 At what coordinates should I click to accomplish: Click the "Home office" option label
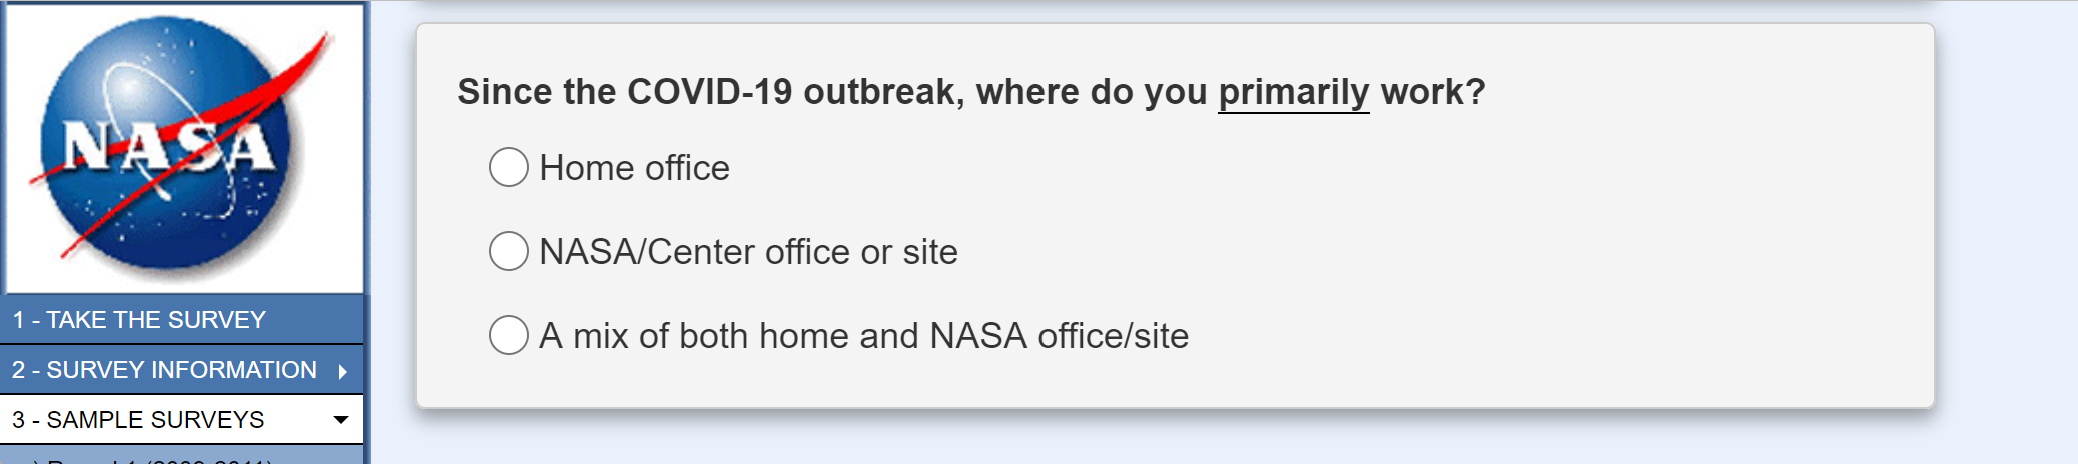point(634,168)
